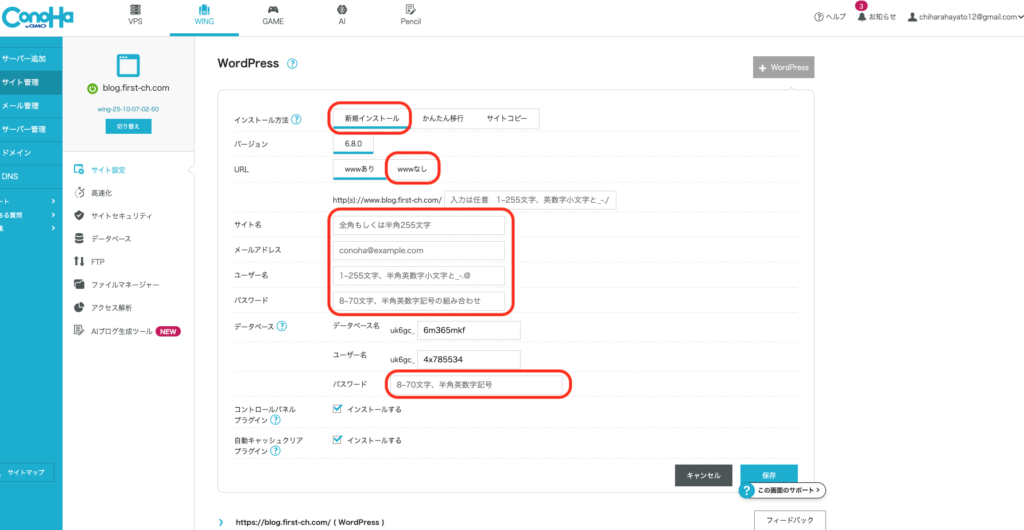Click the green power status icon for blog.first-ch.com
Viewport: 1024px width, 530px height.
coord(93,89)
